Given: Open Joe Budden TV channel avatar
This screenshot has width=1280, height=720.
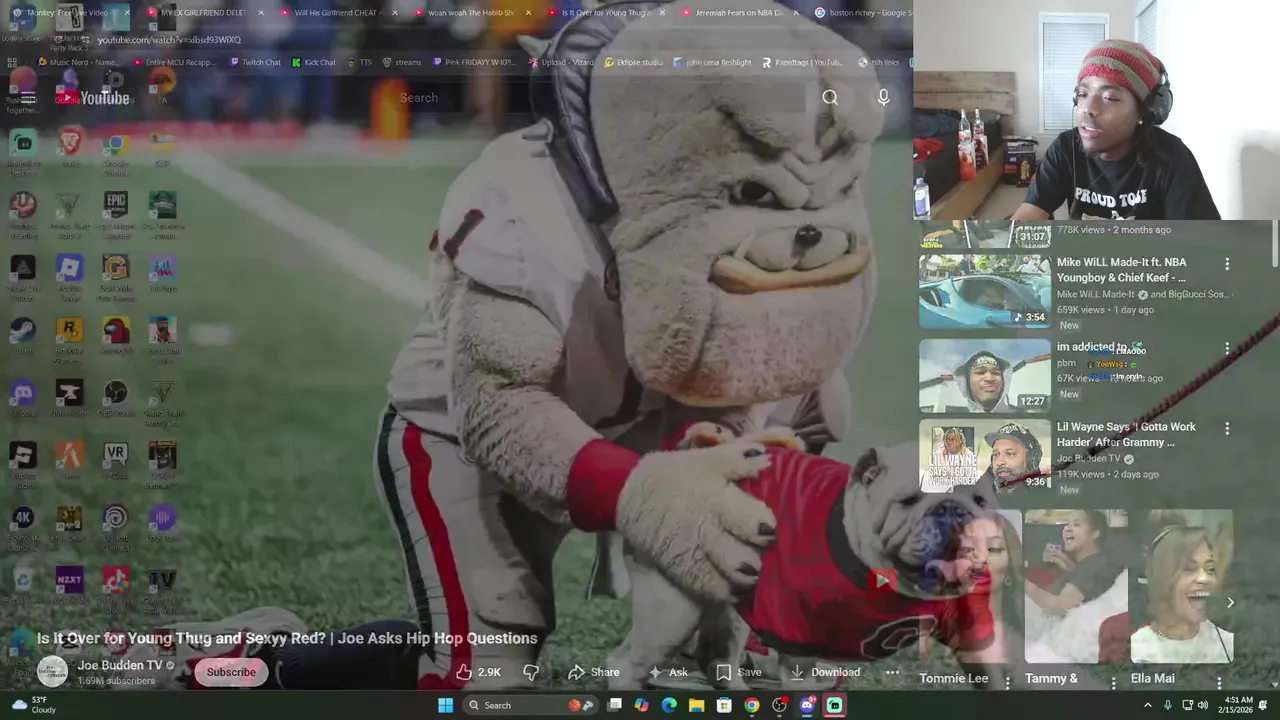Looking at the screenshot, I should pyautogui.click(x=52, y=672).
